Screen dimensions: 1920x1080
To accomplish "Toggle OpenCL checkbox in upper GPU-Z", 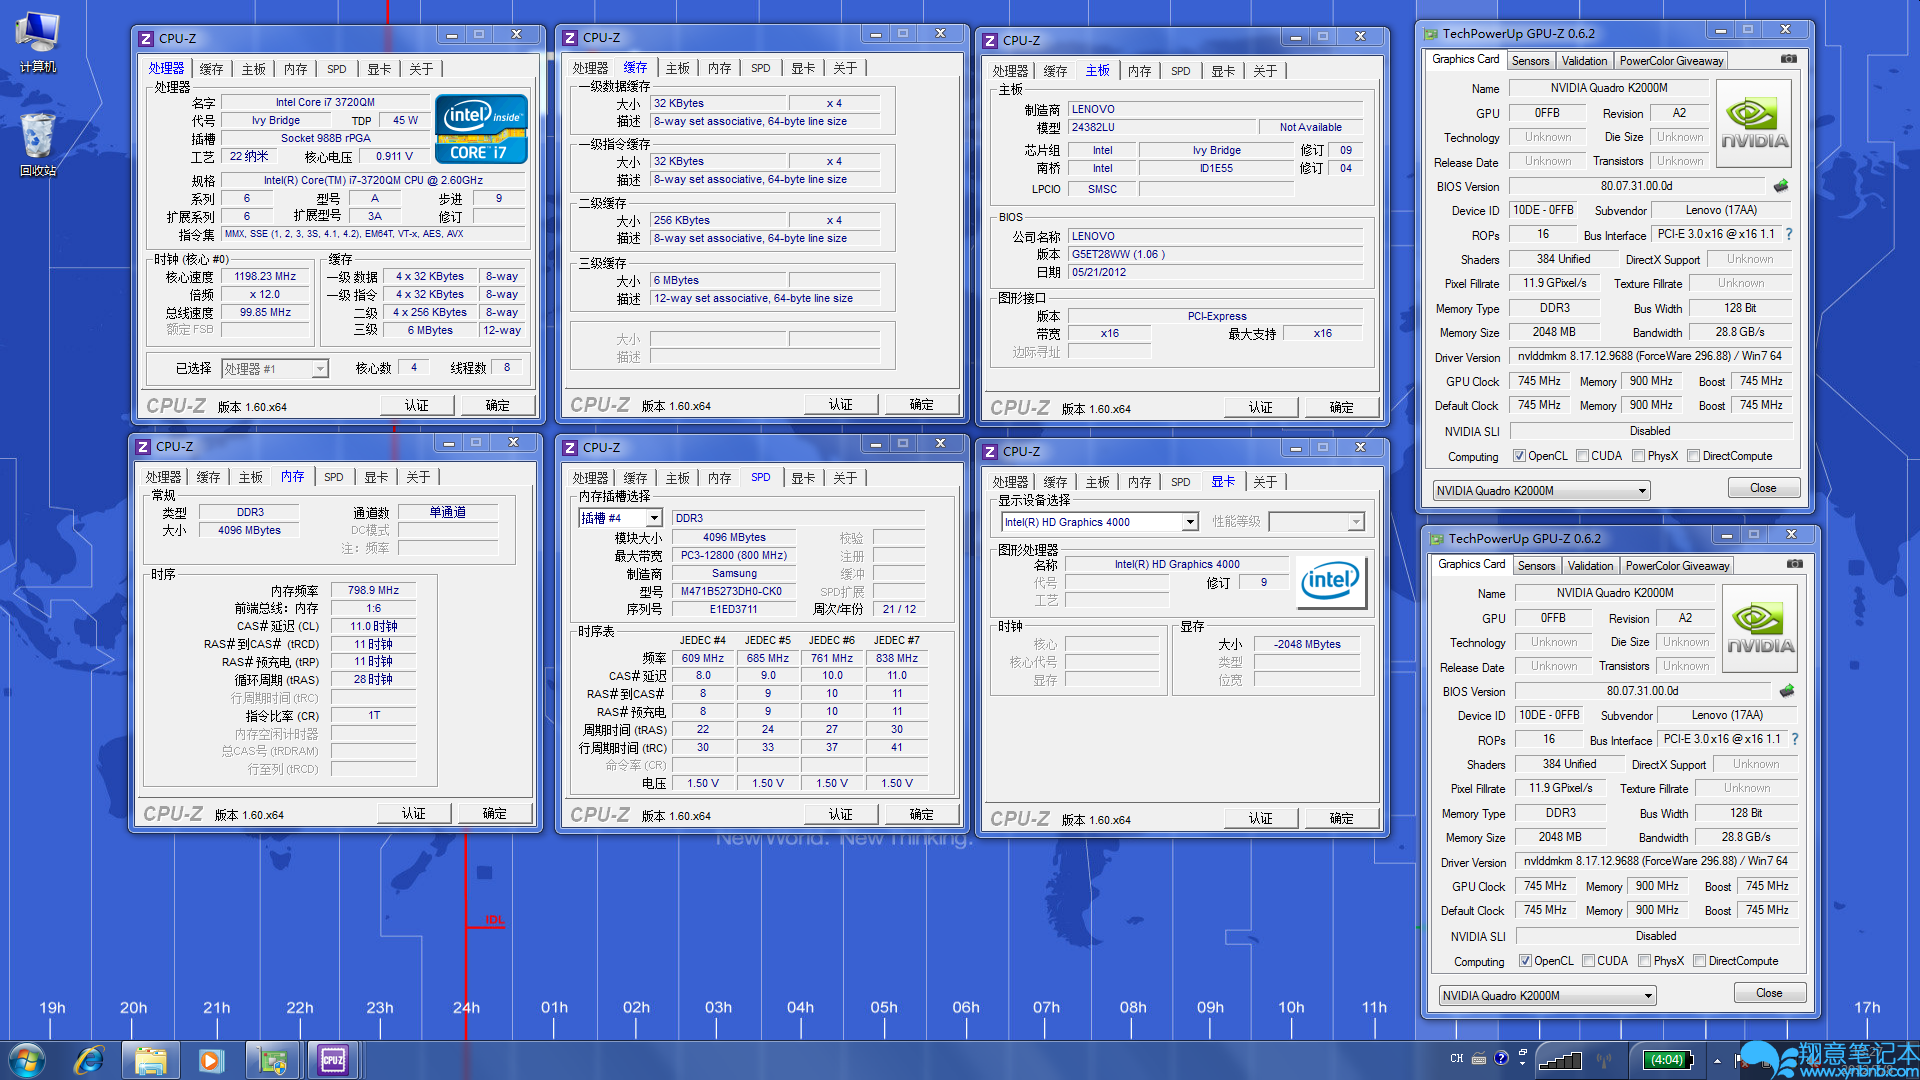I will point(1519,456).
